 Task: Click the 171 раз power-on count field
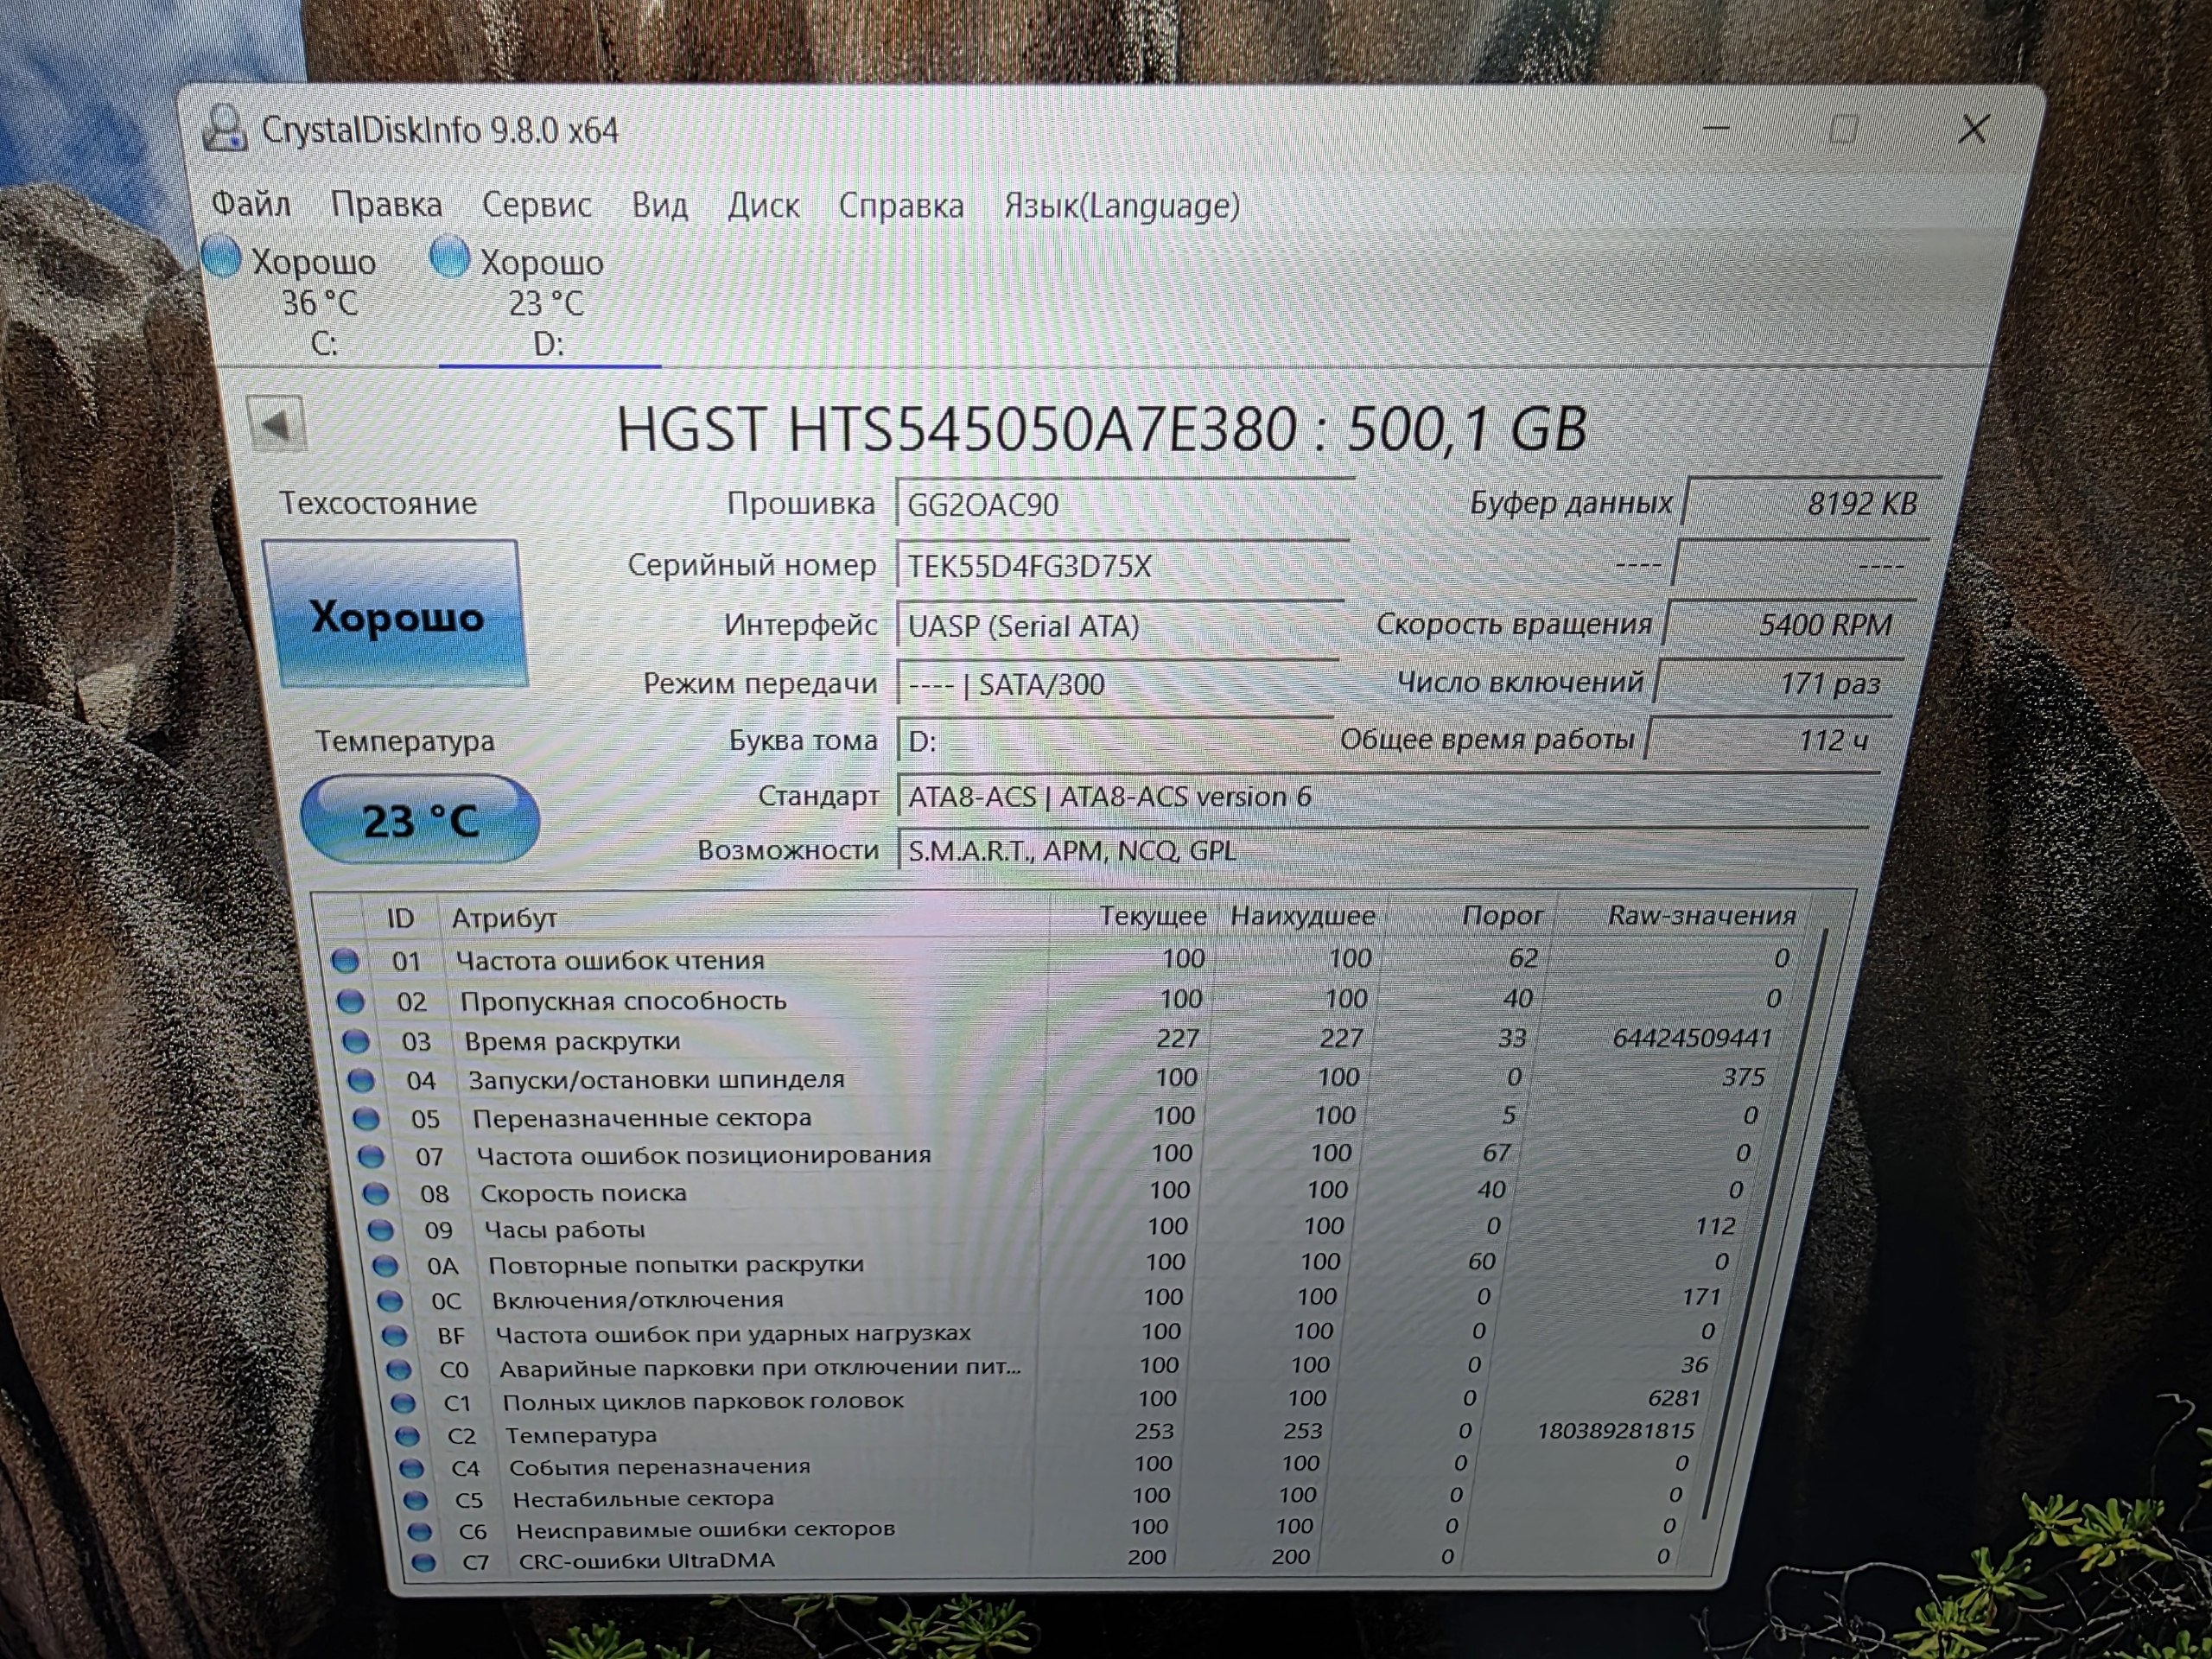(1780, 683)
